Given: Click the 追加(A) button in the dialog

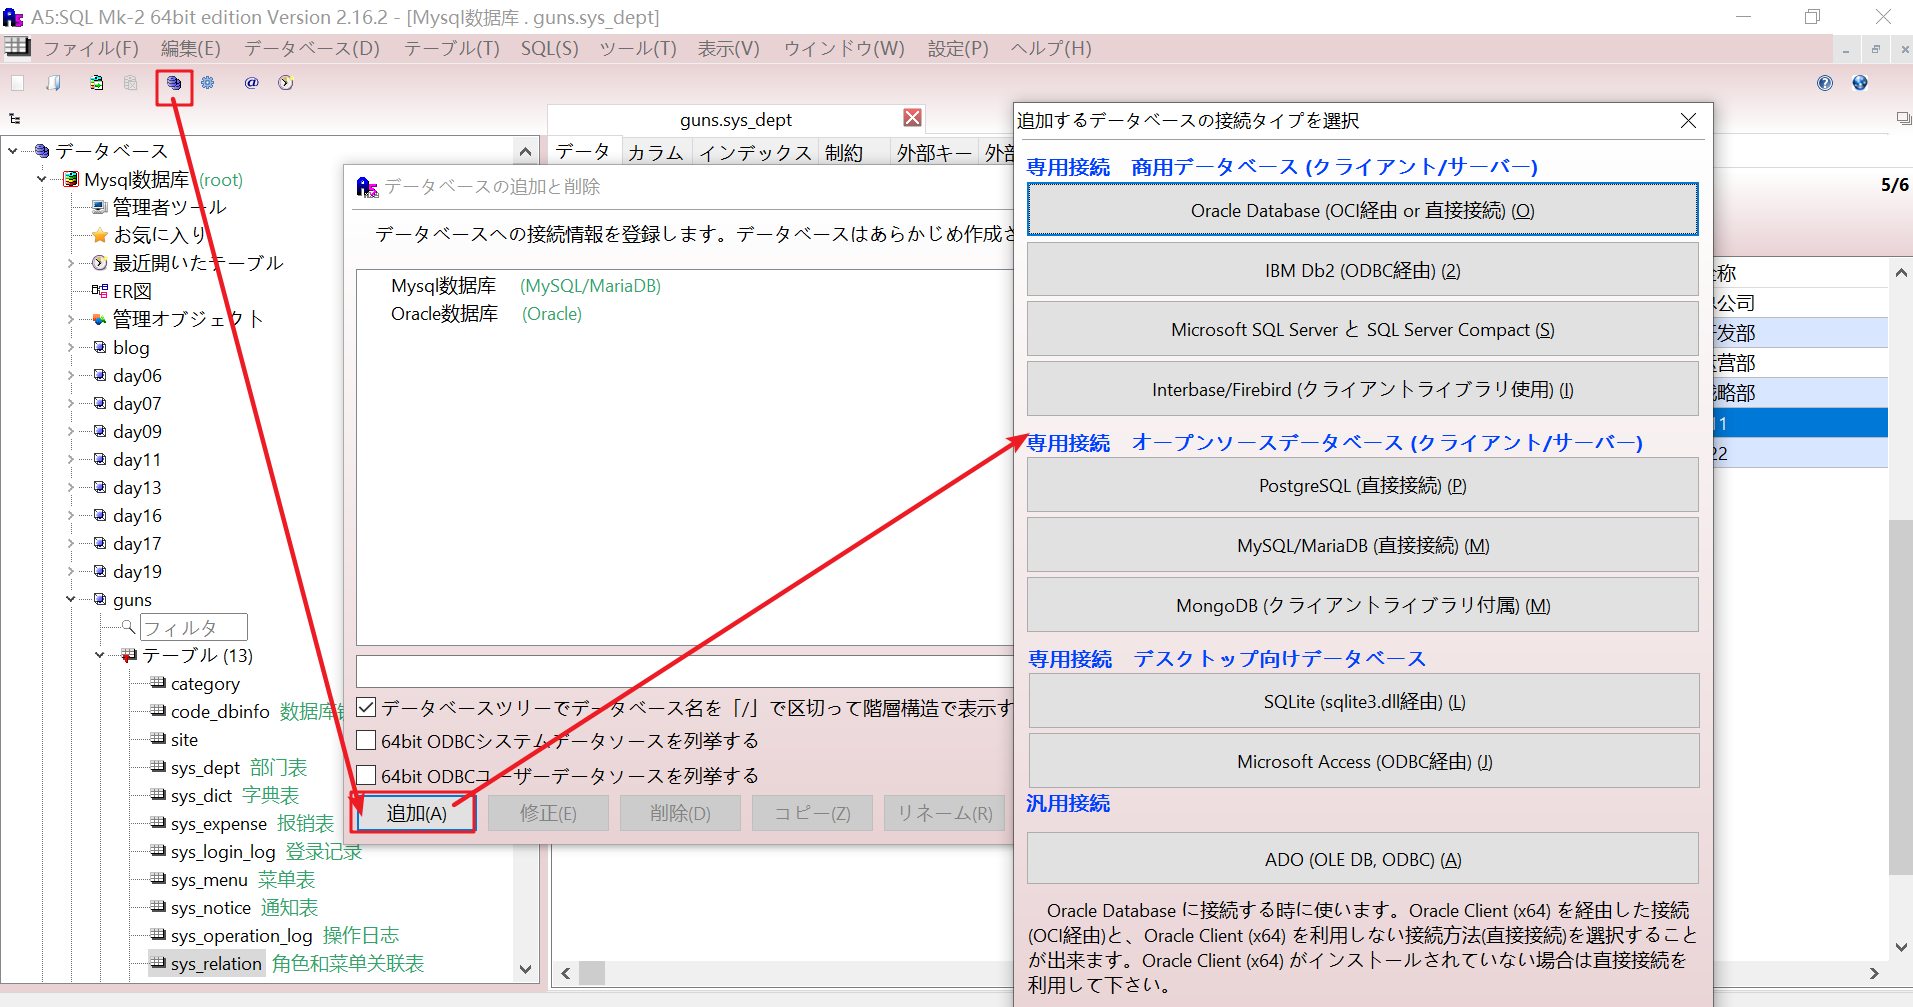Looking at the screenshot, I should pos(413,812).
